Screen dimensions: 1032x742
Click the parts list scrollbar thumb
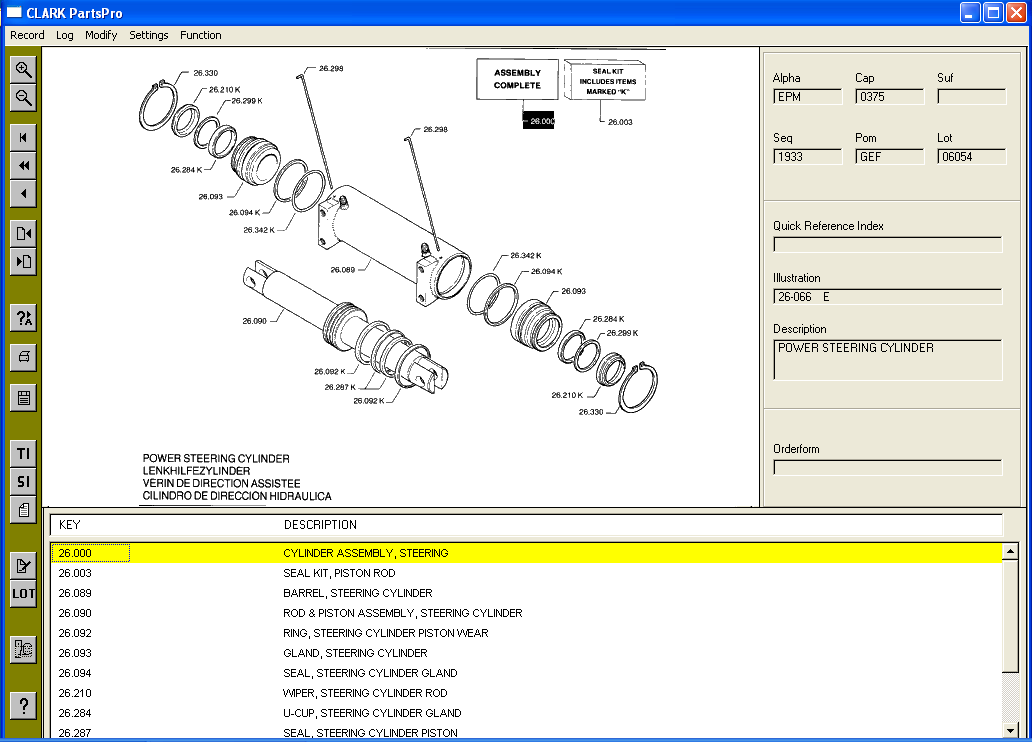(x=1010, y=616)
